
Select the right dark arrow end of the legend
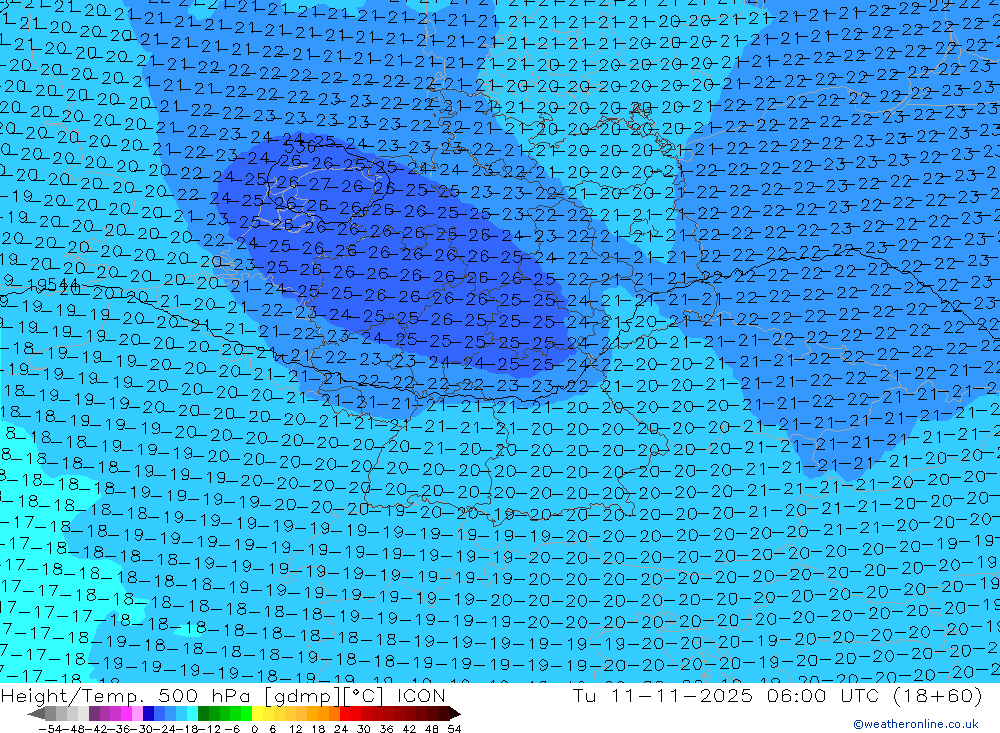[x=455, y=714]
